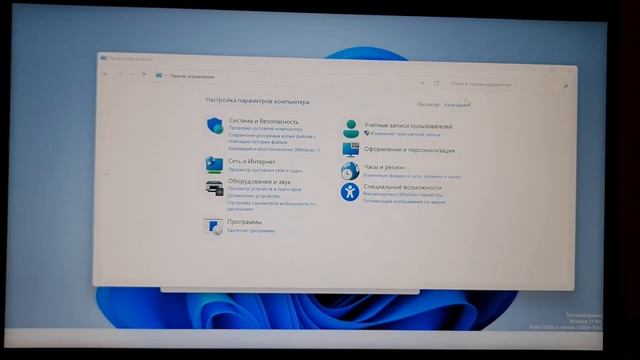The height and width of the screenshot is (360, 640).
Task: Click the mobility settings link
Action: [x=271, y=205]
